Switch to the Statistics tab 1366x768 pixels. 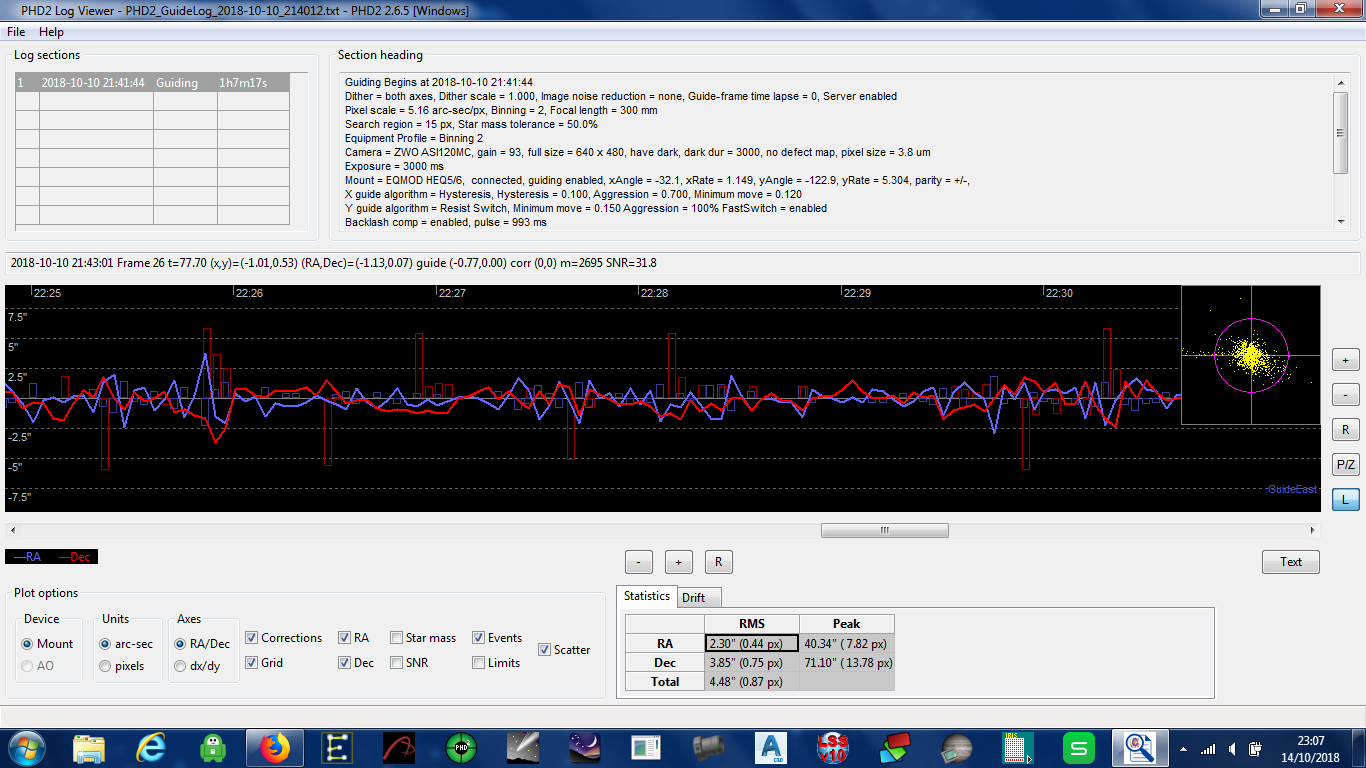(647, 596)
